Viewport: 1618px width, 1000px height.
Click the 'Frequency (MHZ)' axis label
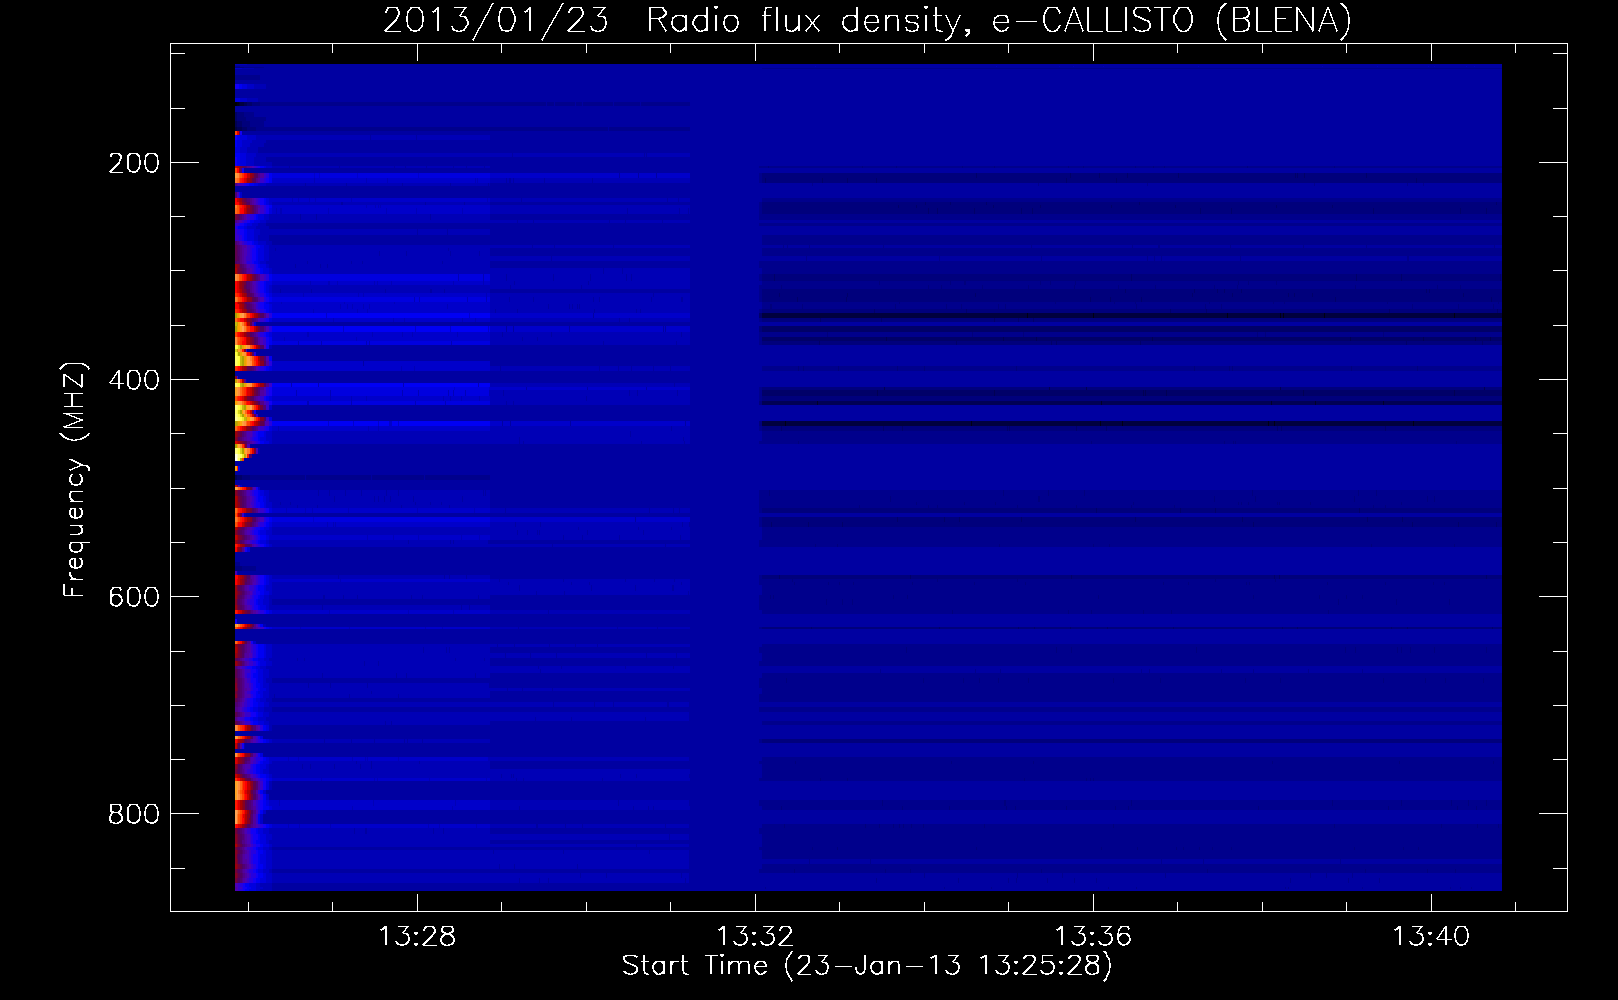click(75, 479)
